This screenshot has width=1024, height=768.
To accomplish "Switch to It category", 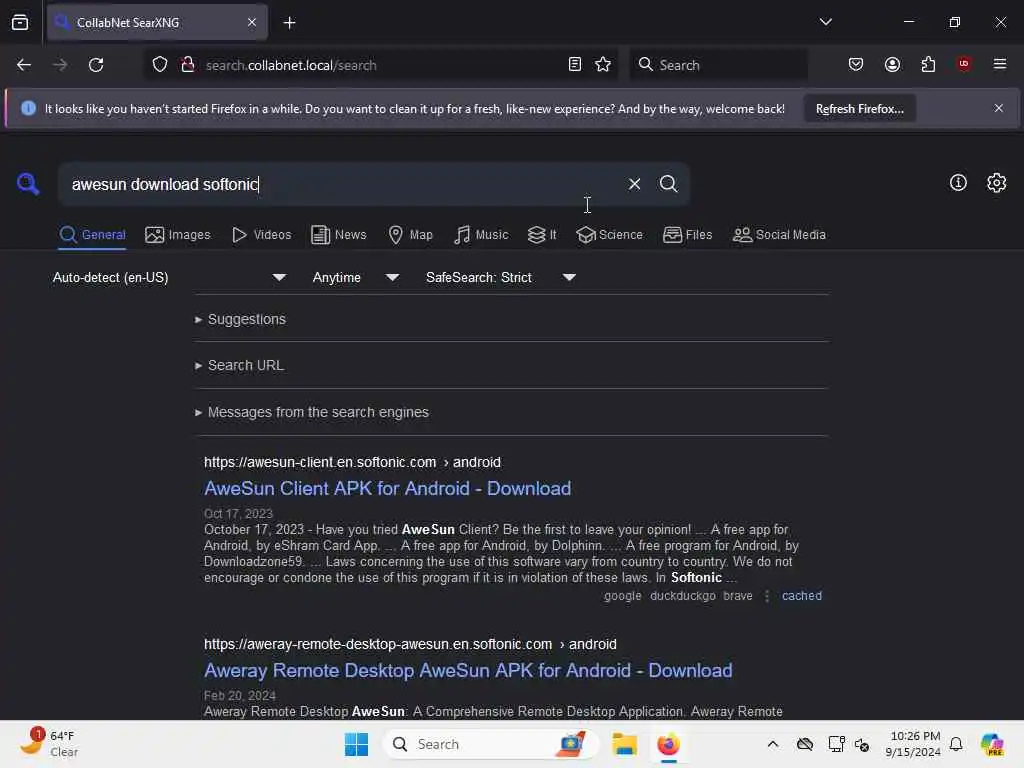I will (x=542, y=235).
